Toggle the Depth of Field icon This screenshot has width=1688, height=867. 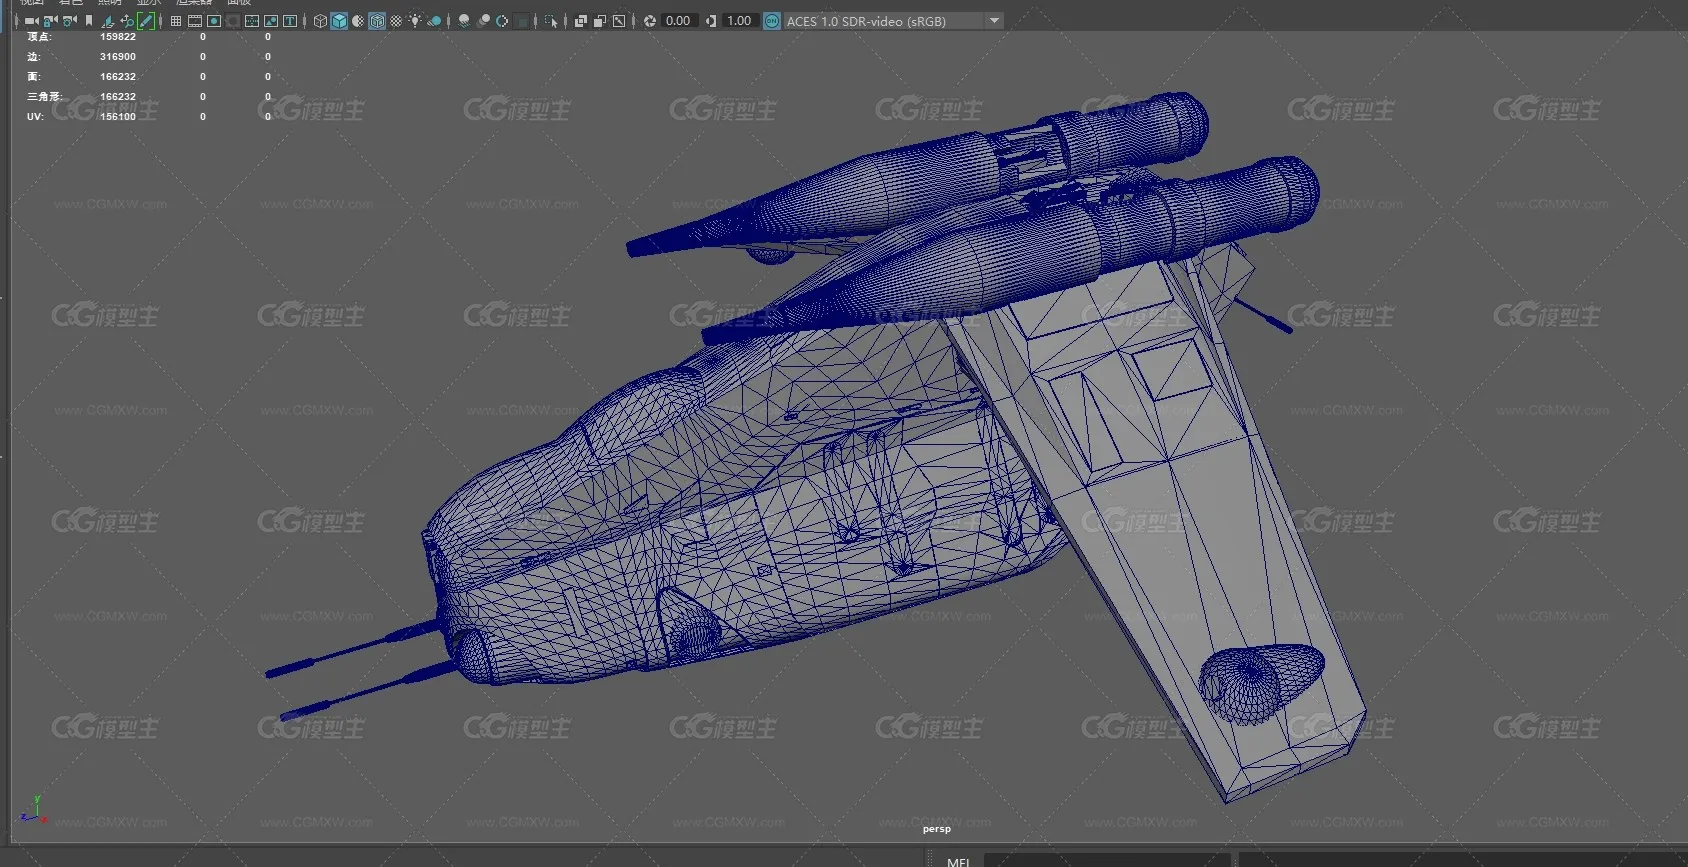(521, 21)
